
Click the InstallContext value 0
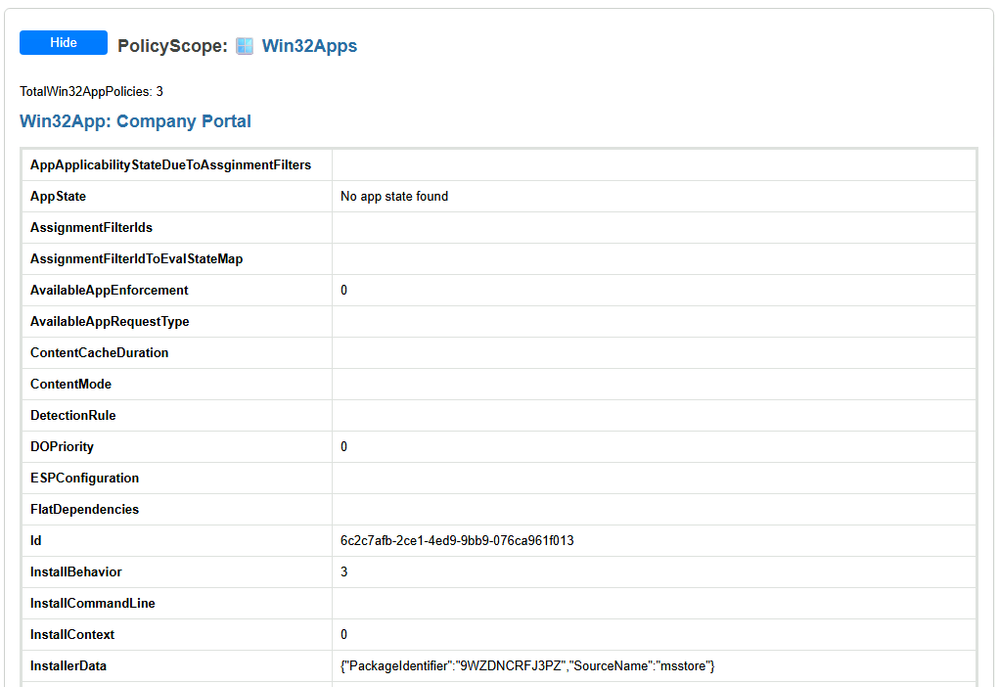(344, 634)
